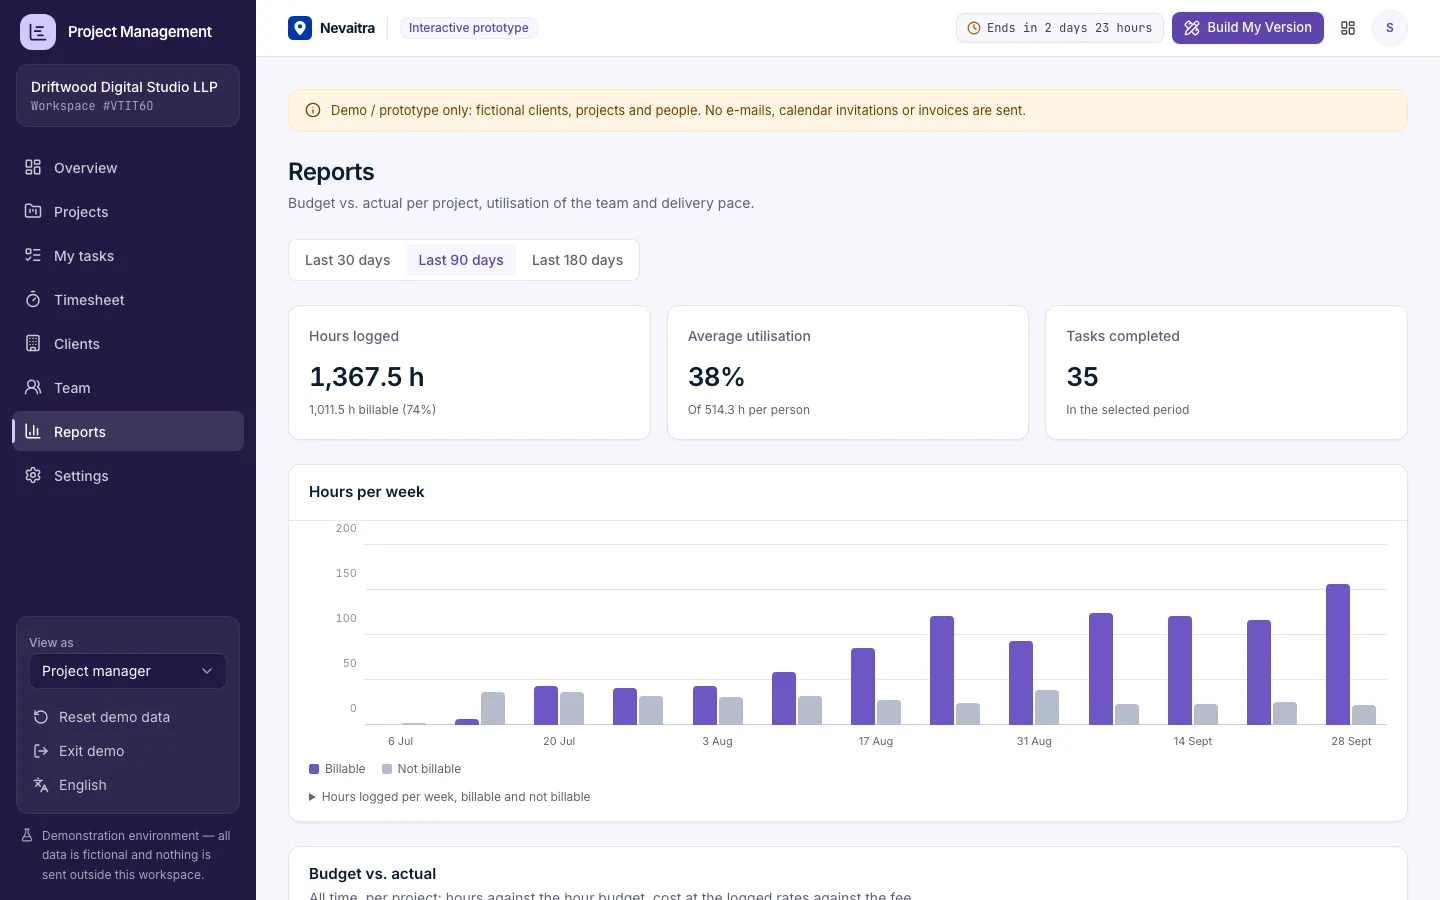Image resolution: width=1440 pixels, height=900 pixels.
Task: Click the Overview grid icon in sidebar
Action: pyautogui.click(x=33, y=167)
